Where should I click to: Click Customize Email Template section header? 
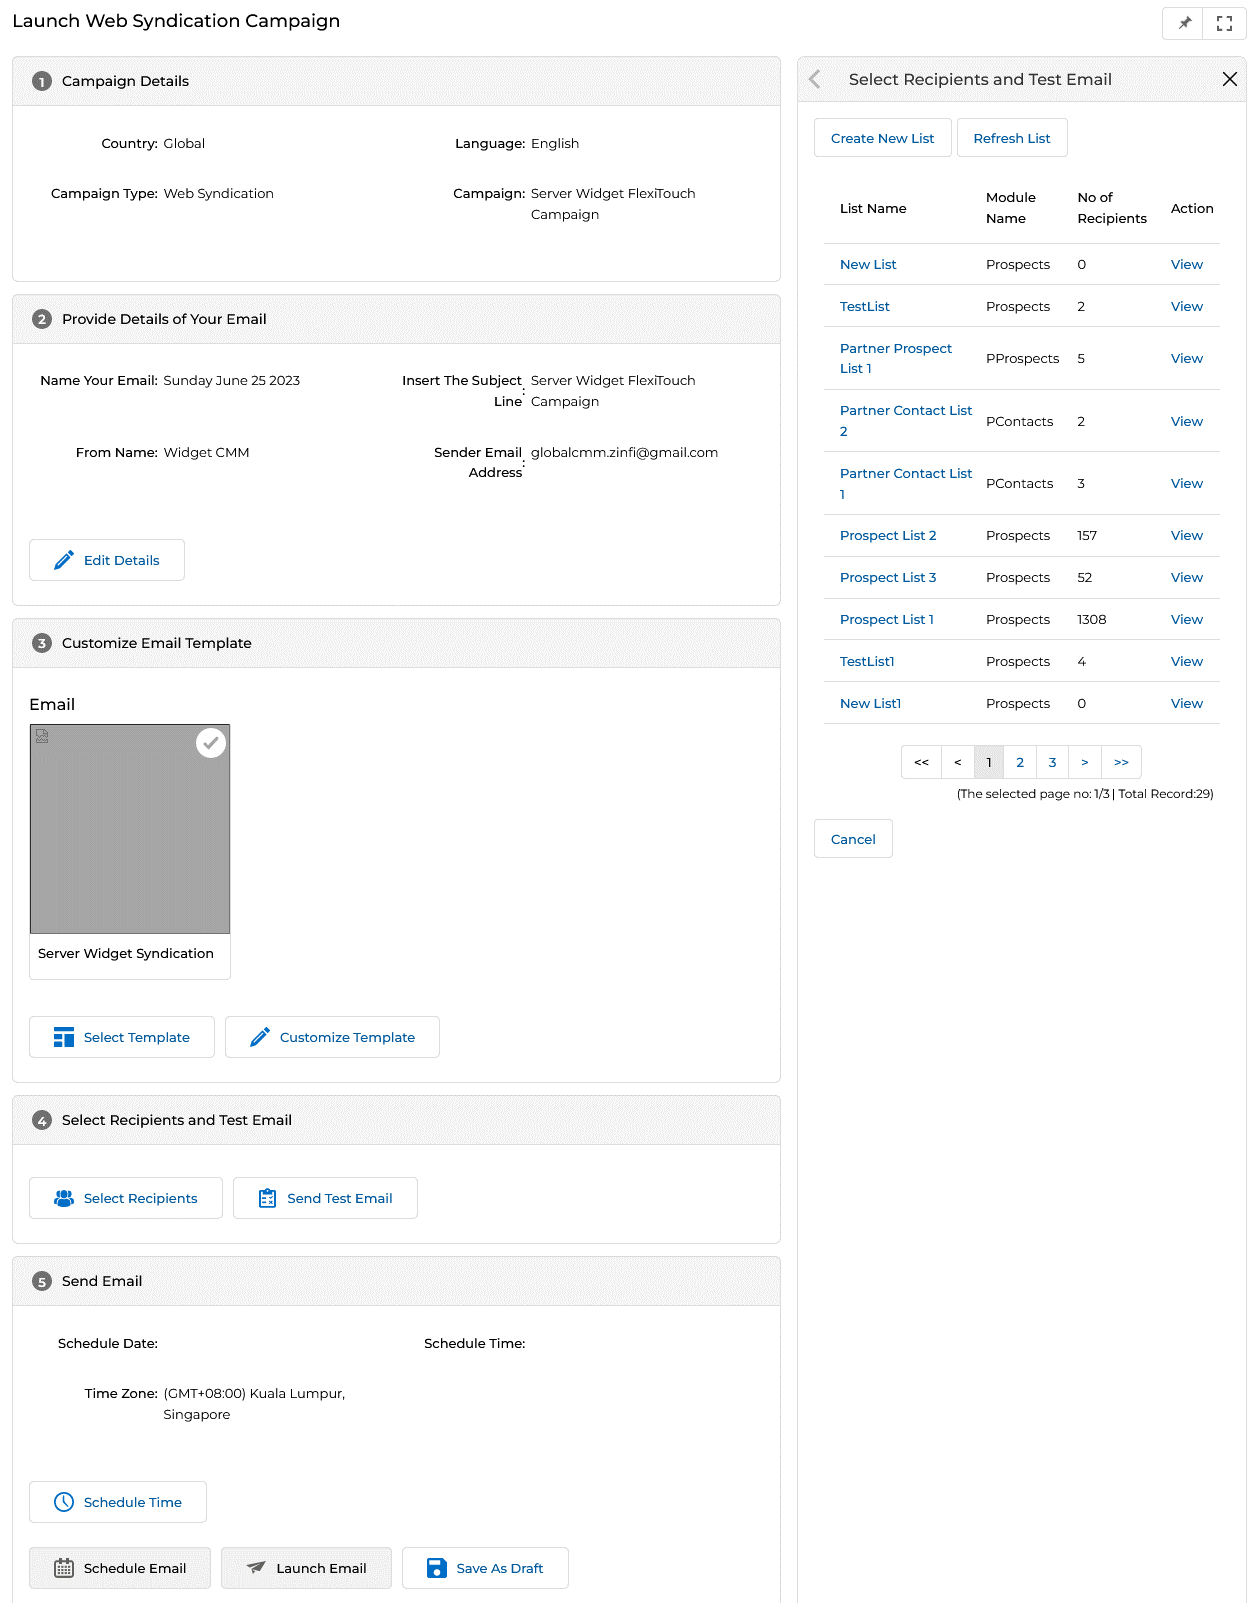click(x=396, y=643)
